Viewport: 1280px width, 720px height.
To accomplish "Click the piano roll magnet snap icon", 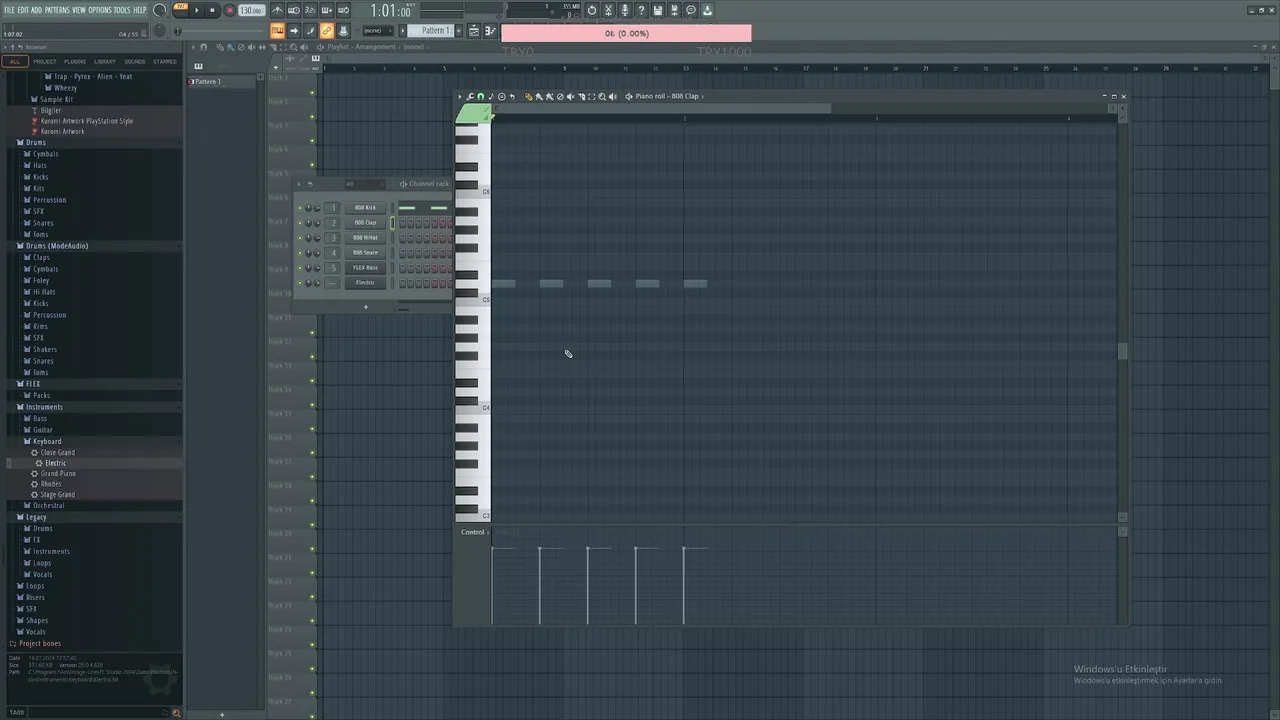I will tap(480, 96).
